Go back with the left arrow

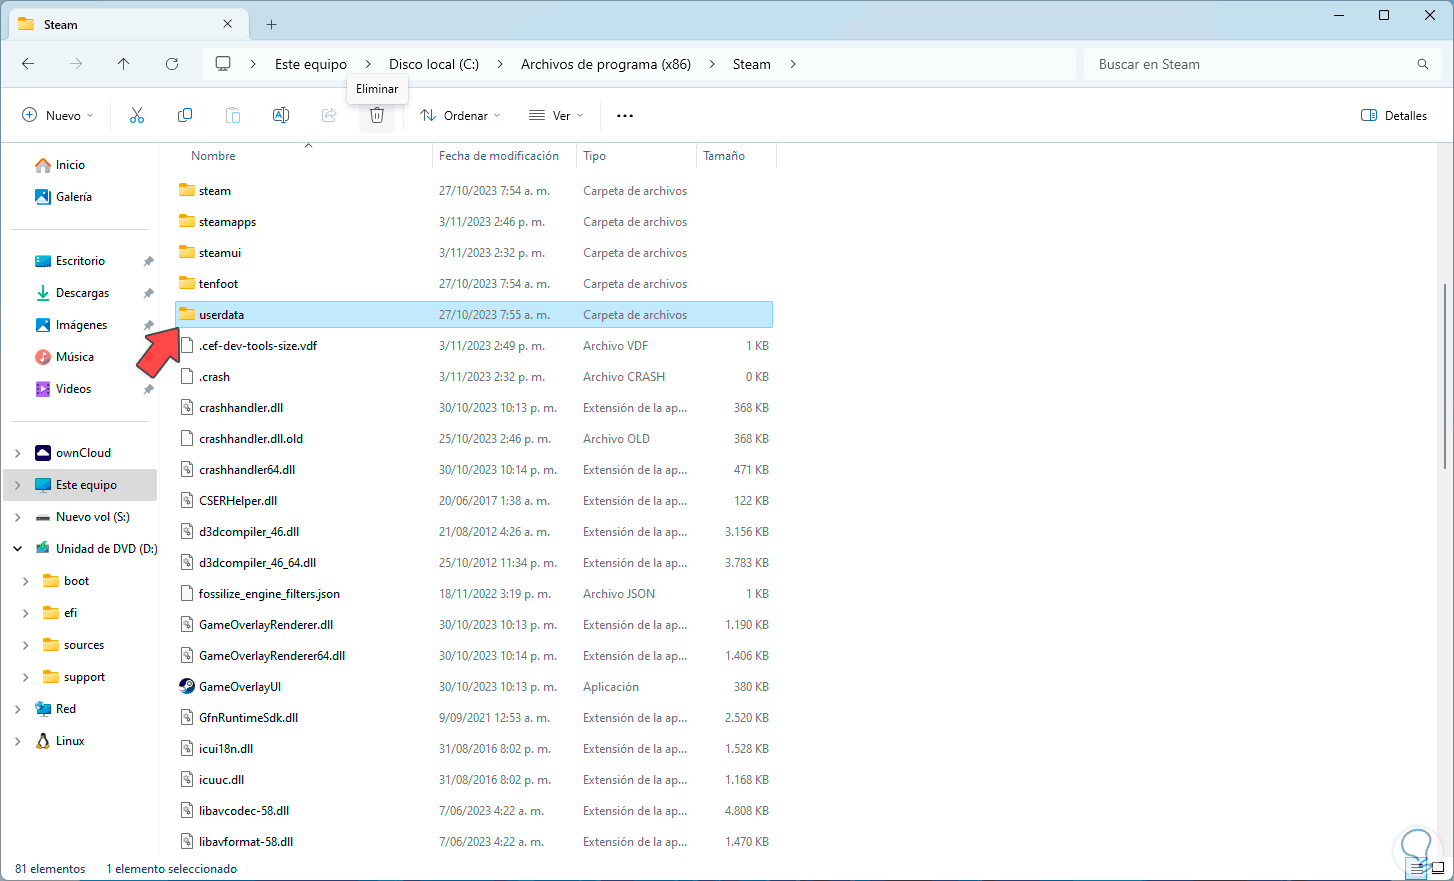pos(28,64)
